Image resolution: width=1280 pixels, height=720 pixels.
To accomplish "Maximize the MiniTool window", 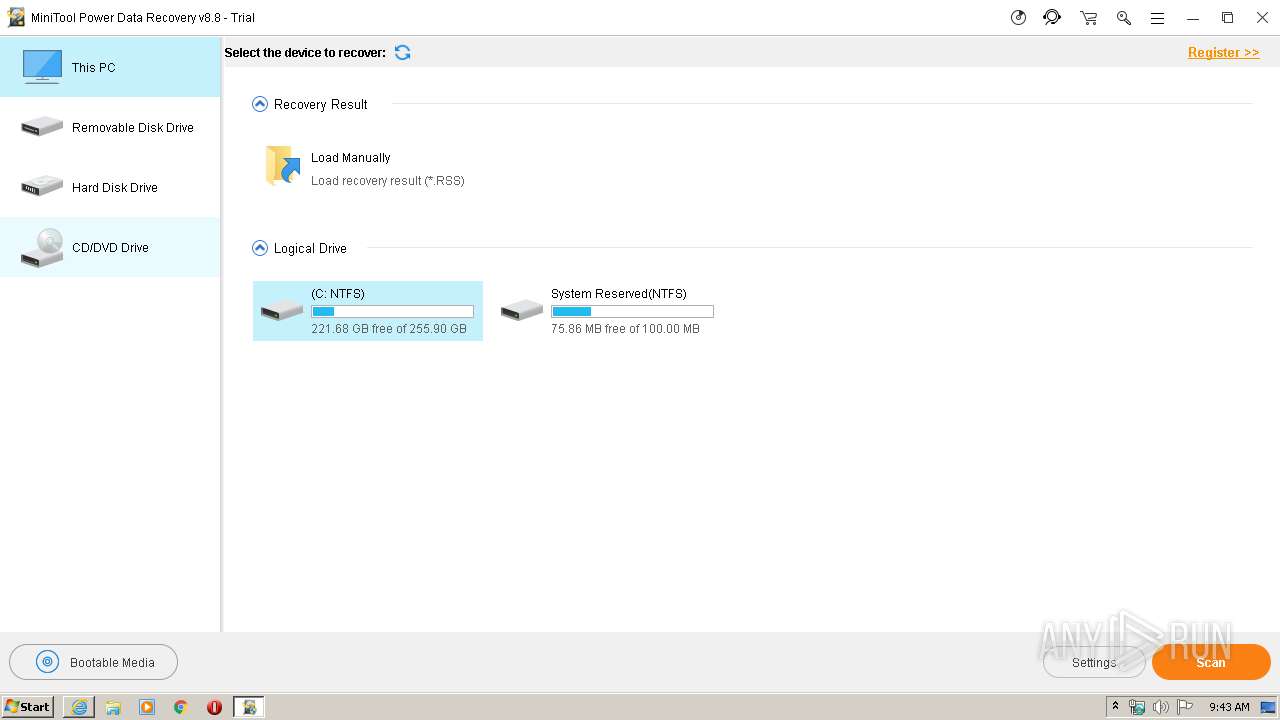I will click(1228, 18).
